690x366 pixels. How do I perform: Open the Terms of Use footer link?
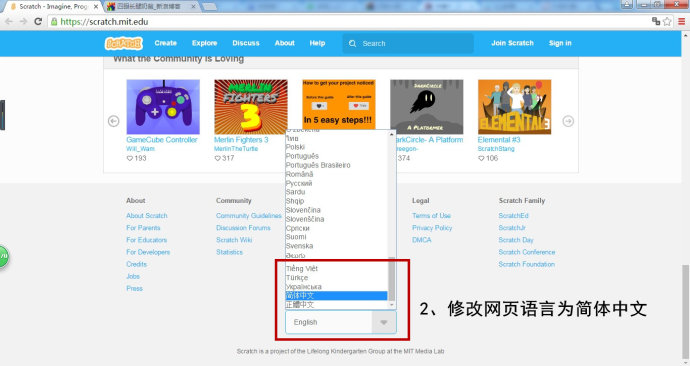431,216
